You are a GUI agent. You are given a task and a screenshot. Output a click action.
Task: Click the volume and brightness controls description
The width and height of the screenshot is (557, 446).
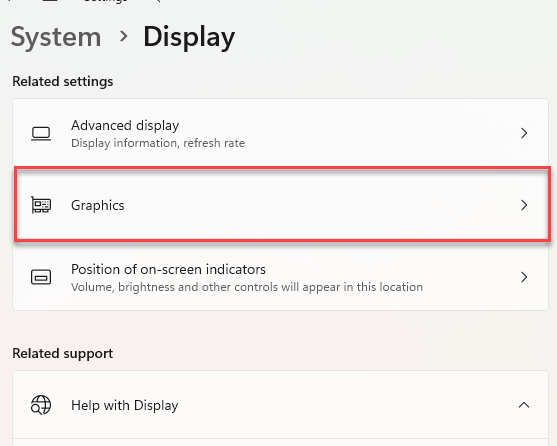point(247,287)
